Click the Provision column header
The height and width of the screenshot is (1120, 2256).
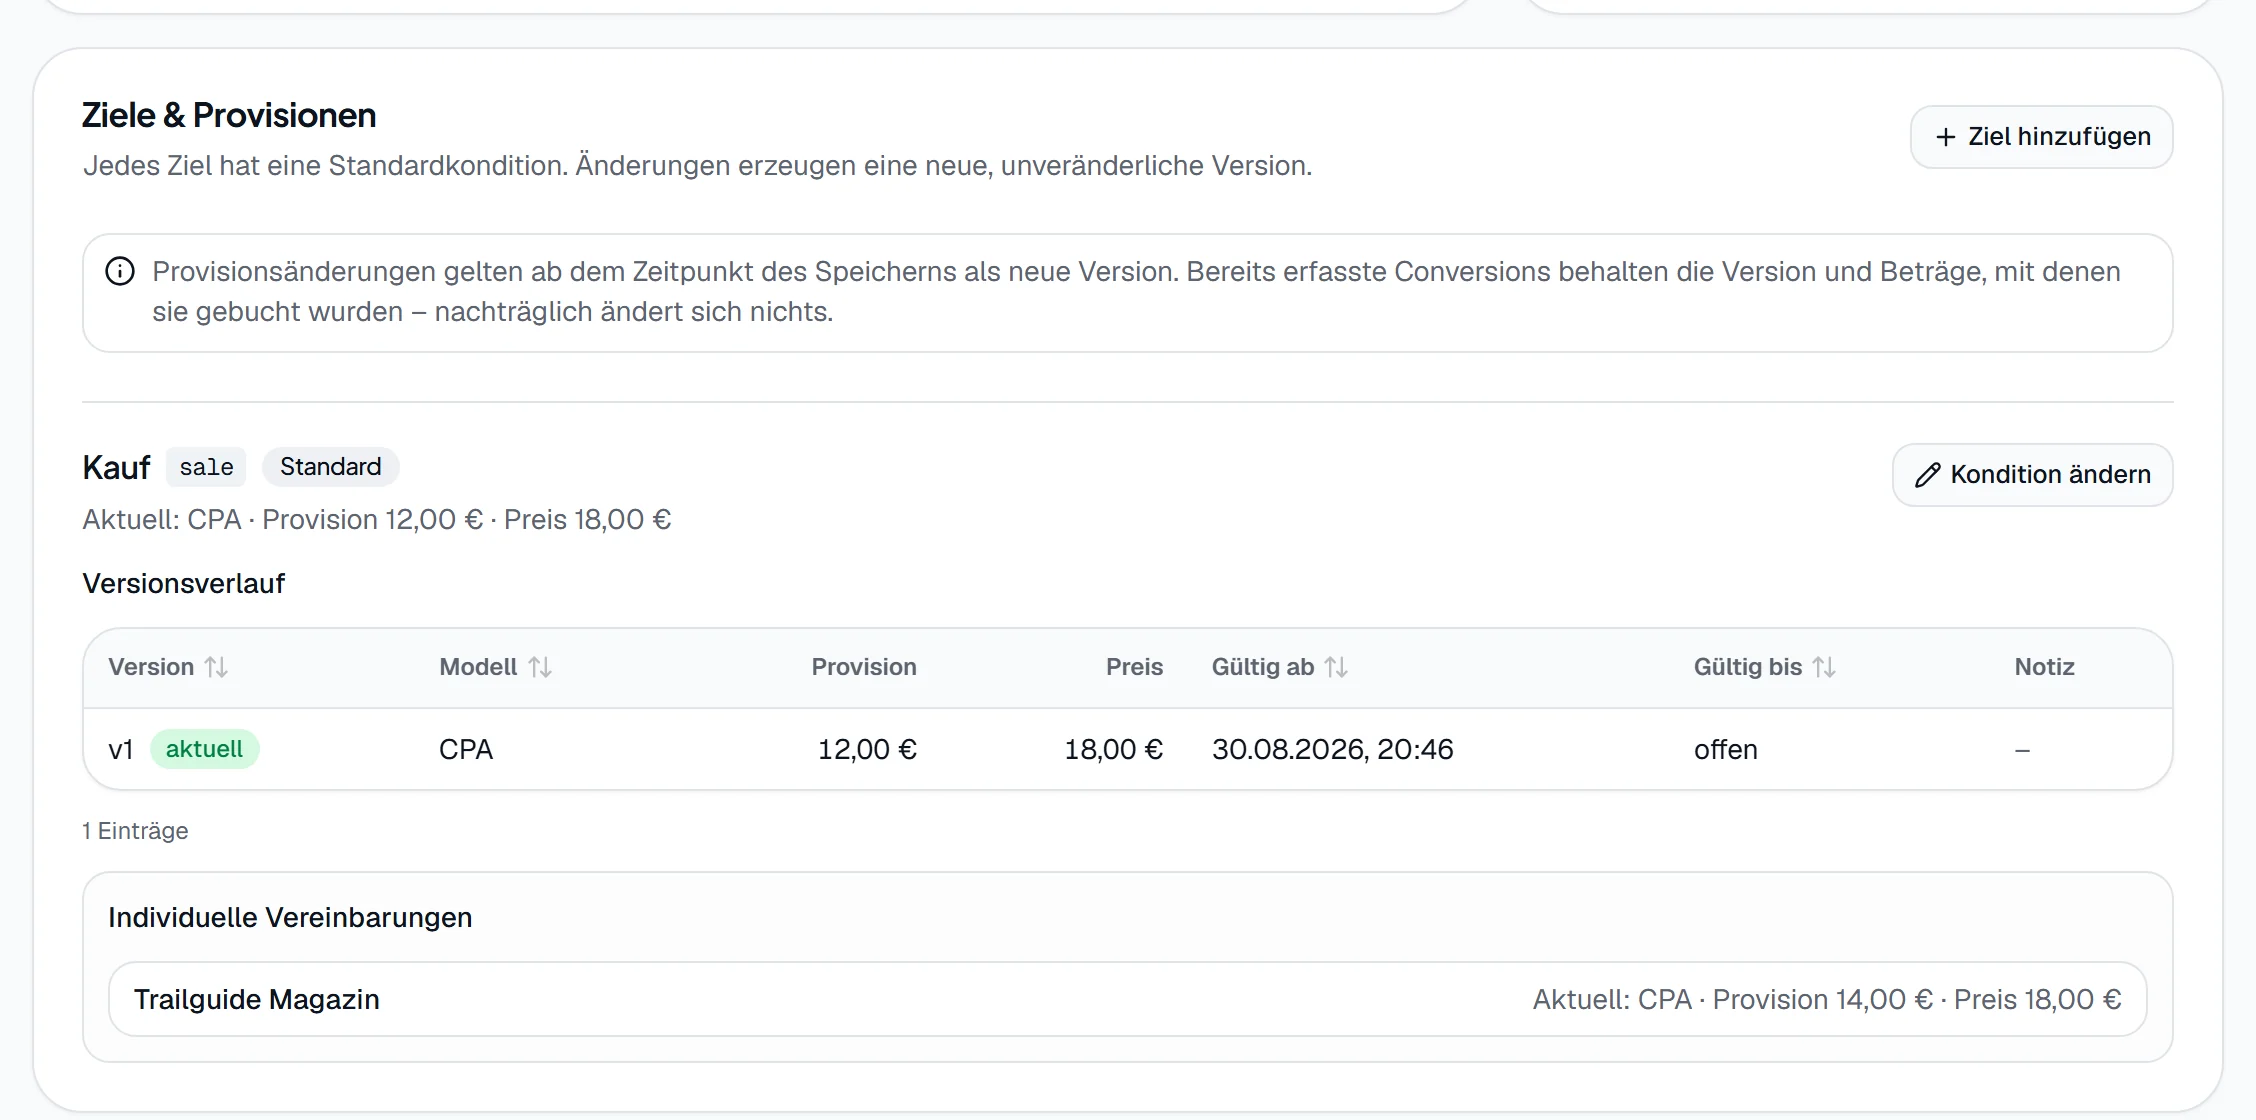864,667
